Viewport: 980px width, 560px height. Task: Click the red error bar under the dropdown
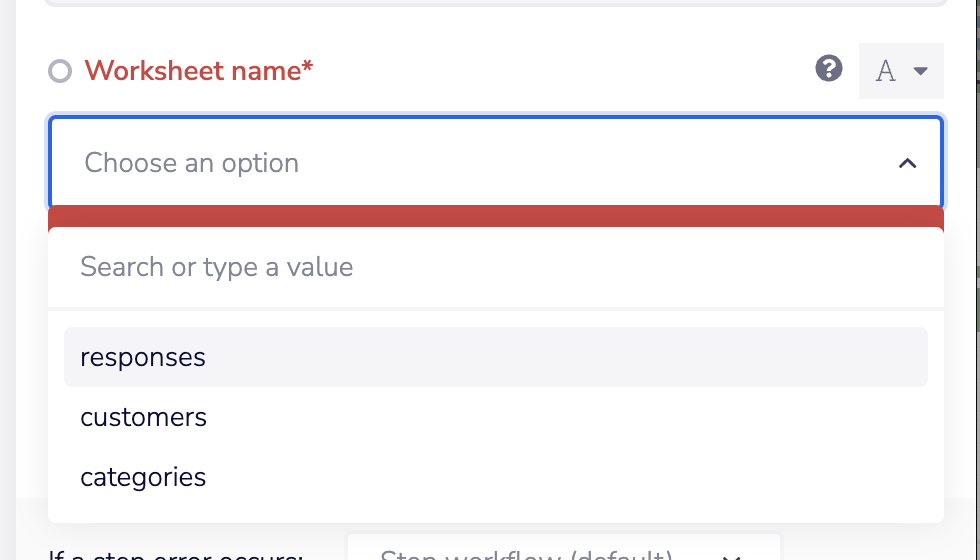pos(495,217)
